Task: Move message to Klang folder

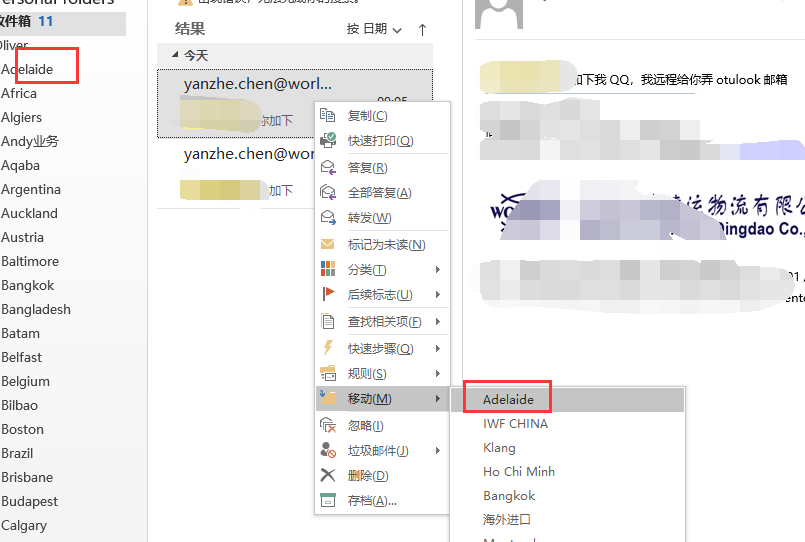Action: click(567, 448)
